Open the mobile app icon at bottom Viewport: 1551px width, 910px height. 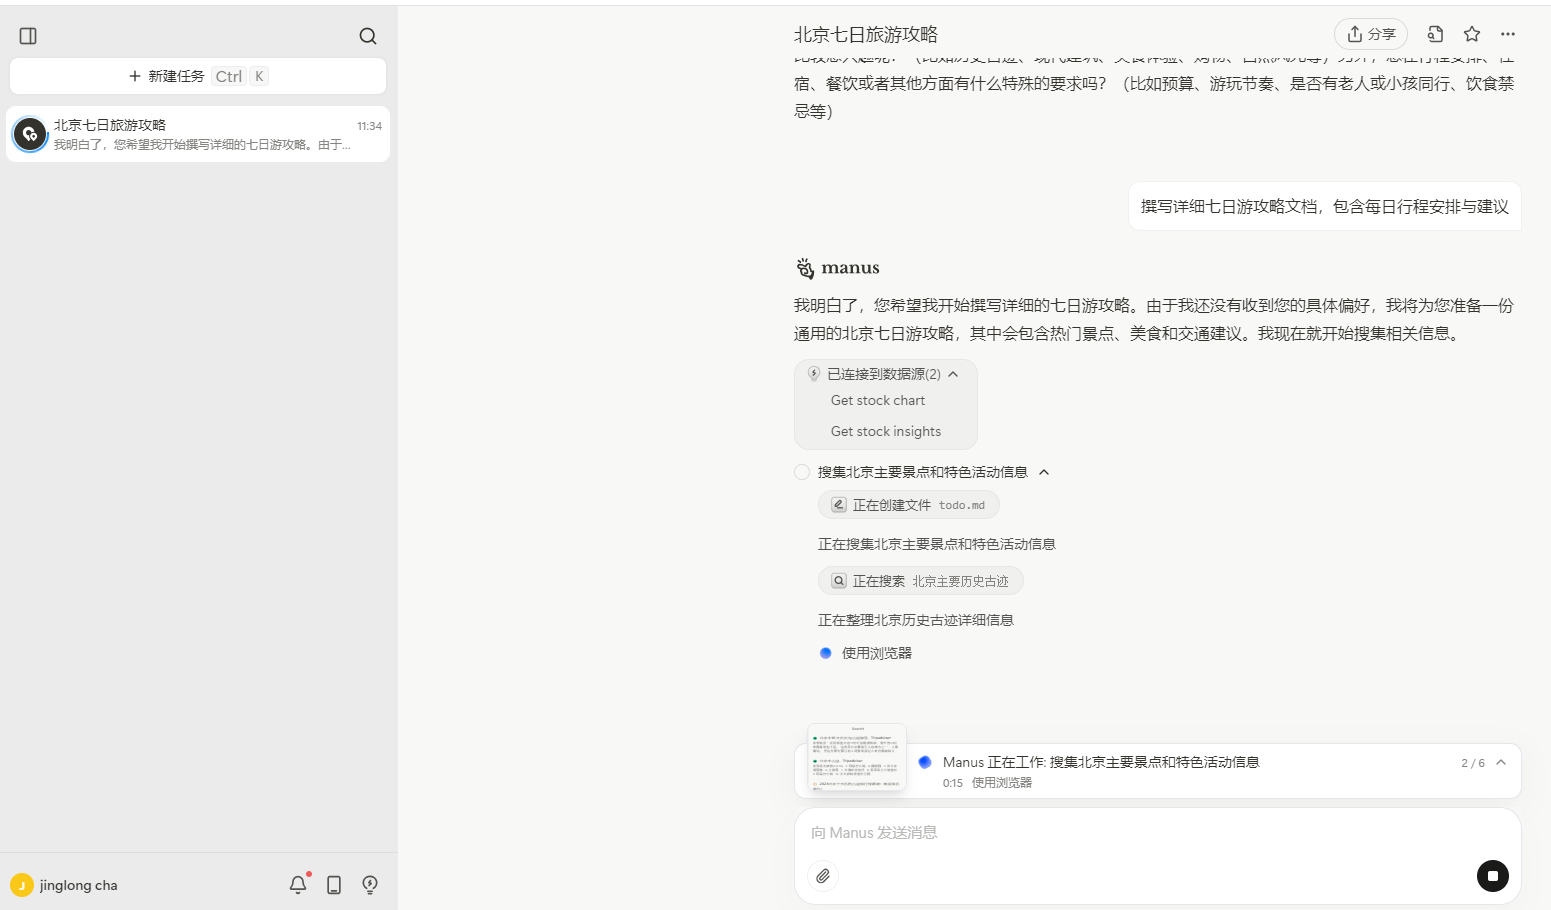coord(333,884)
